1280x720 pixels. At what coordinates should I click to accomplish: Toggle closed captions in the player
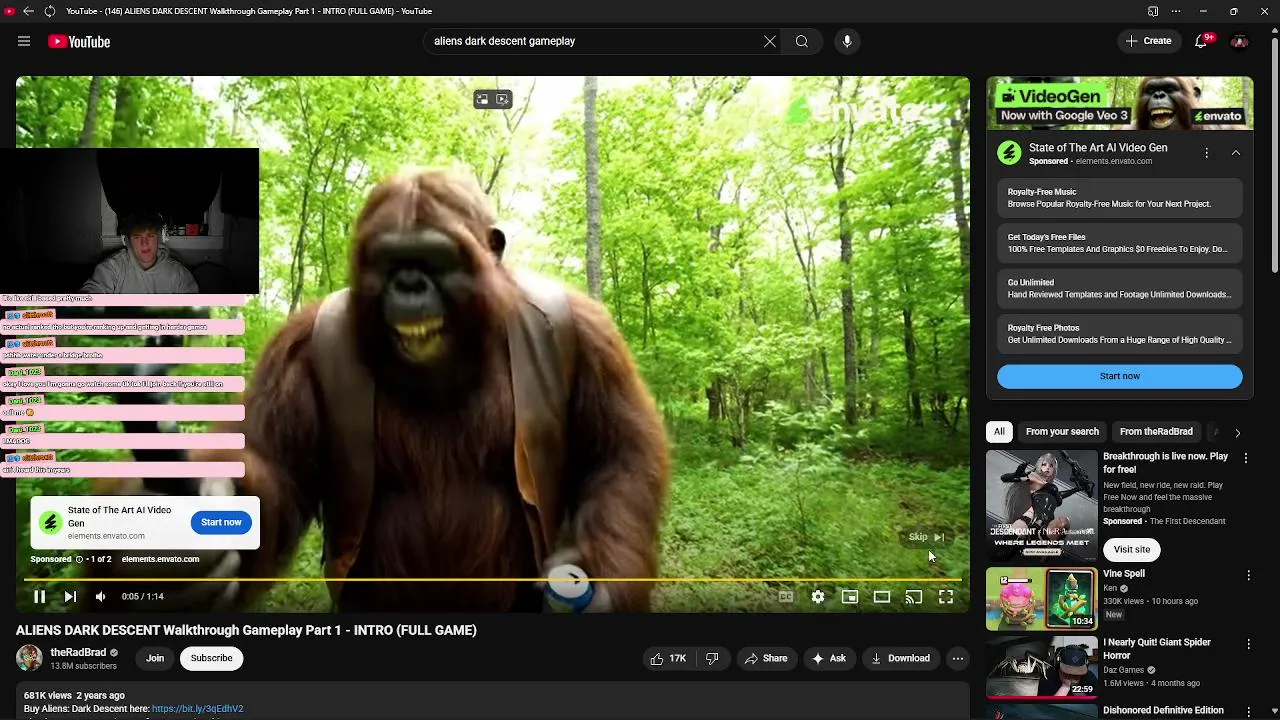tap(786, 597)
